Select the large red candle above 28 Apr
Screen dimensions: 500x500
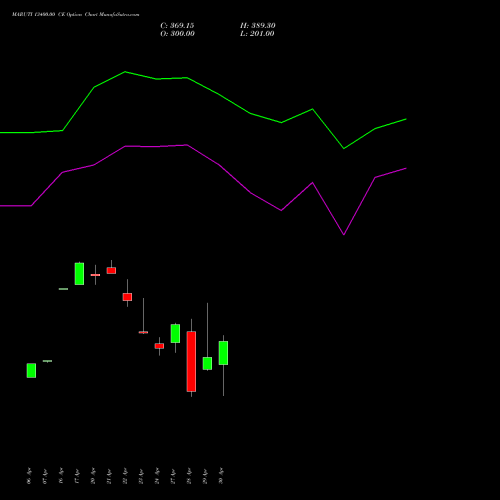[x=191, y=361]
